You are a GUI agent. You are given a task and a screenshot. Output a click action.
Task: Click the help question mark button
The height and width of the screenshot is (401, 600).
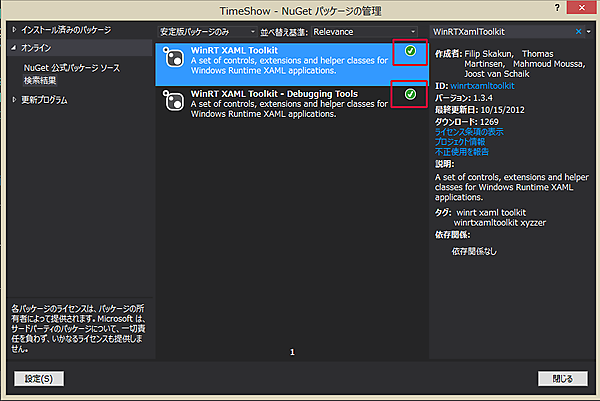557,7
